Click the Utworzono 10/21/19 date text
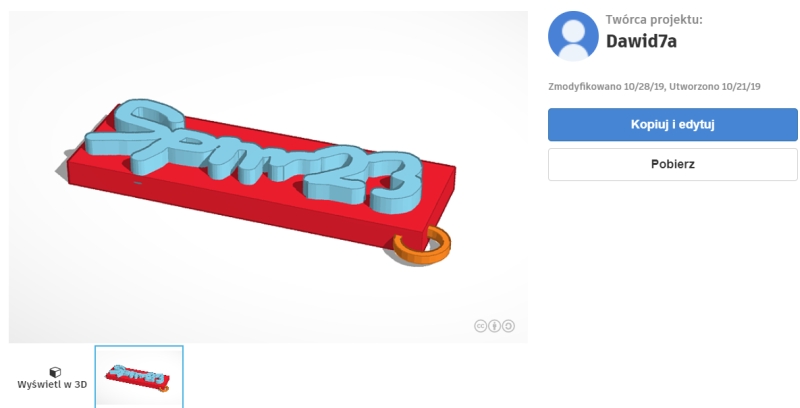This screenshot has width=800, height=408. pos(715,86)
